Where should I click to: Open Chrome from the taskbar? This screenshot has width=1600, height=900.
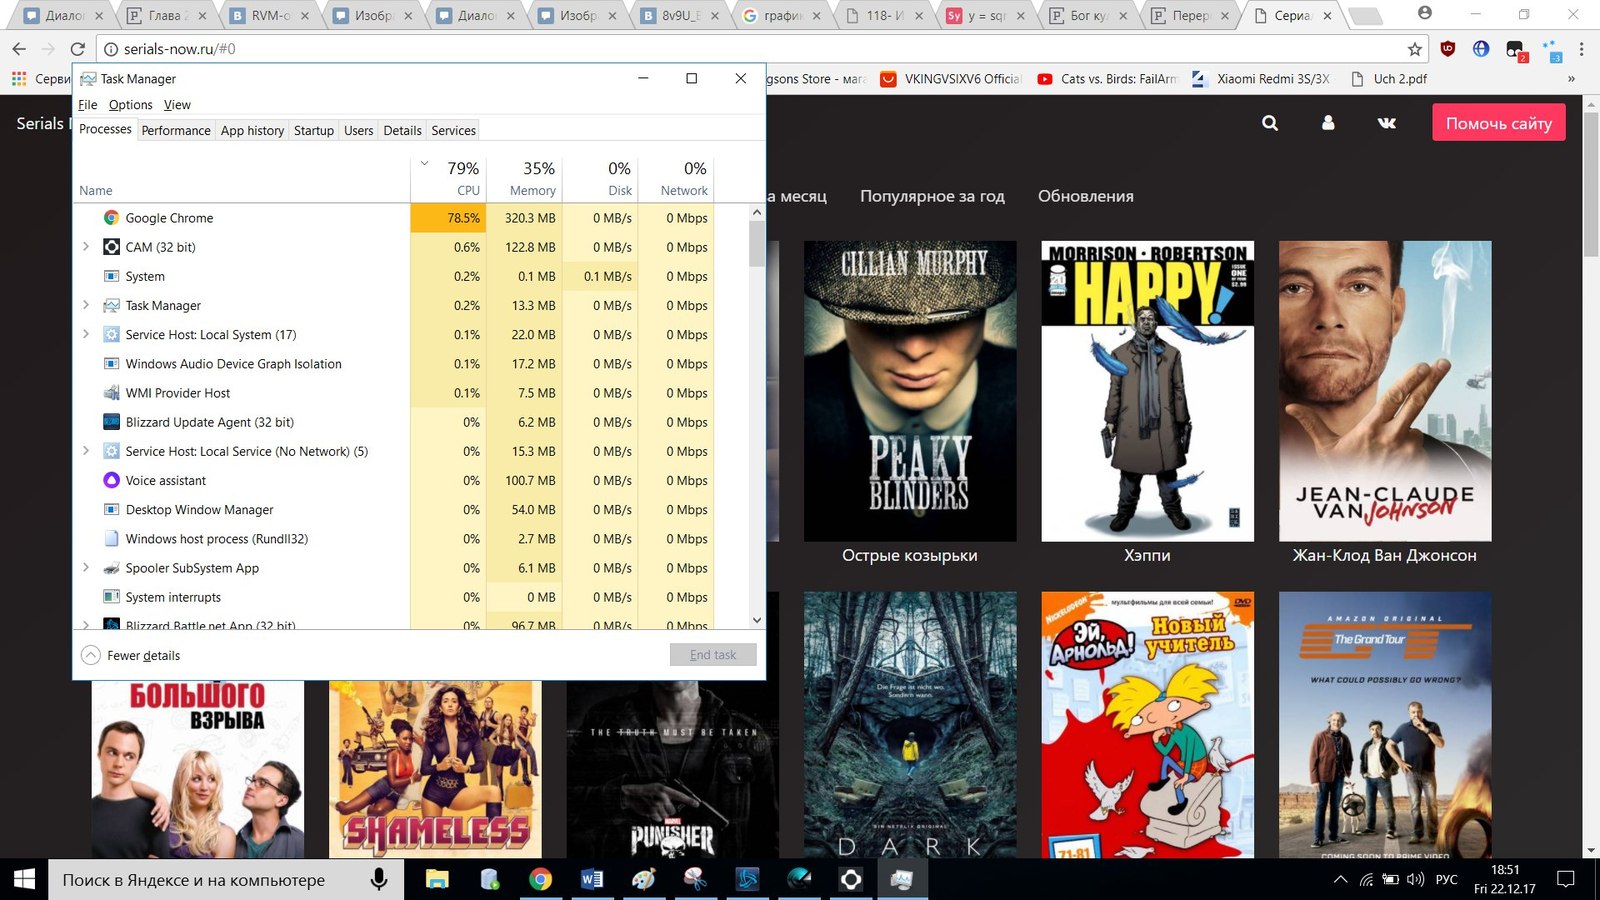540,879
